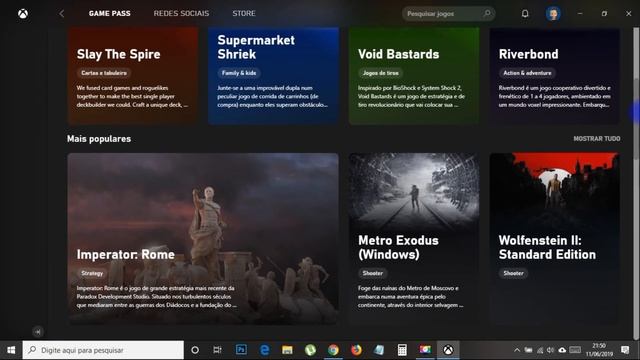The width and height of the screenshot is (640, 360).
Task: Open the taskbar clock and date
Action: click(599, 350)
